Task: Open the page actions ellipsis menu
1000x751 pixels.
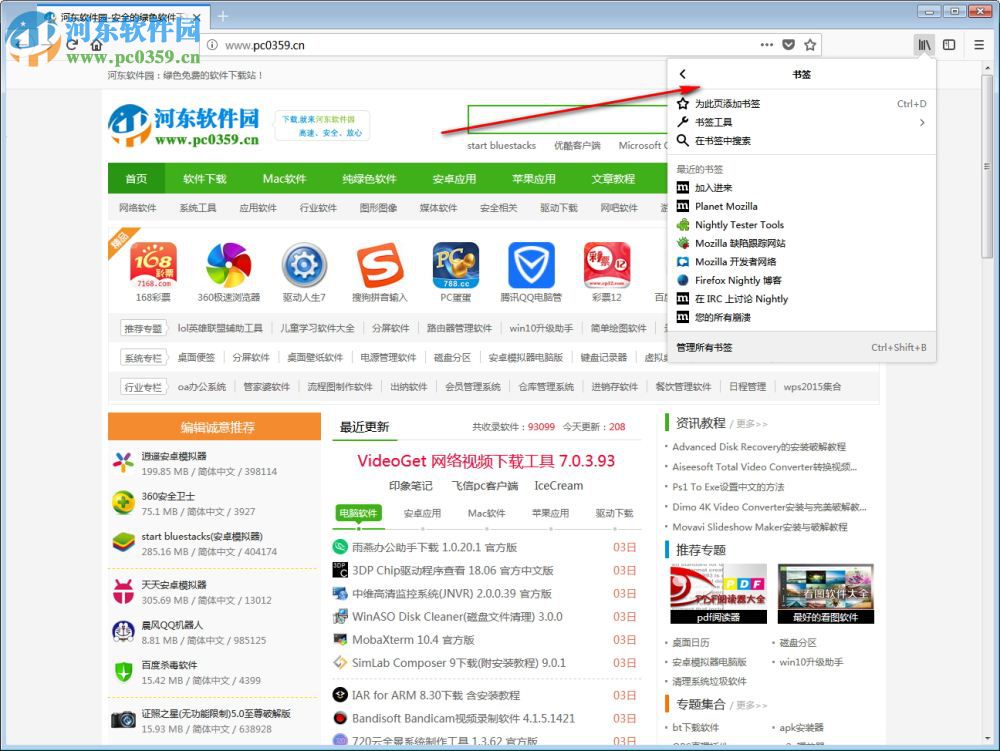Action: coord(766,45)
